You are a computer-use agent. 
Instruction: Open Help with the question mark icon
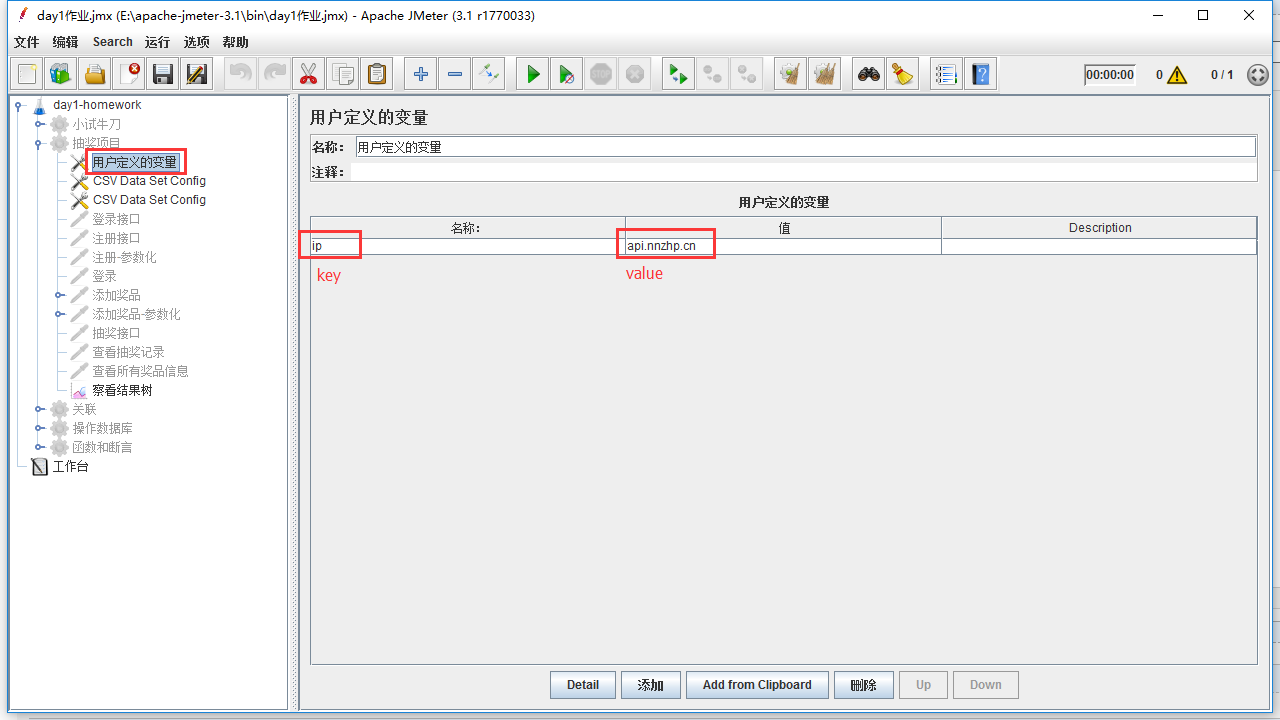pyautogui.click(x=981, y=74)
